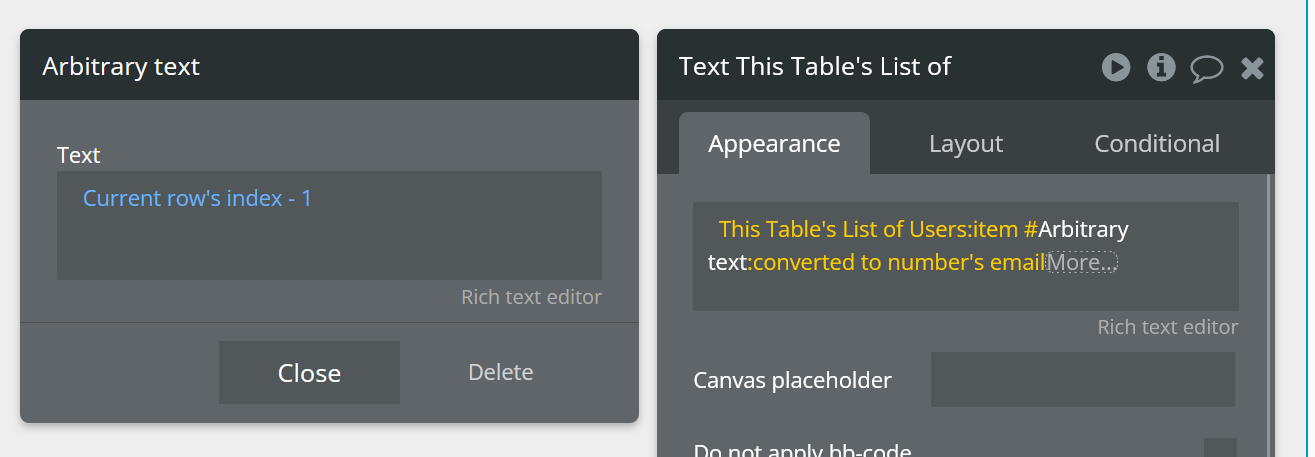Close the Text property editor panel
This screenshot has width=1315, height=457.
pyautogui.click(x=1252, y=68)
